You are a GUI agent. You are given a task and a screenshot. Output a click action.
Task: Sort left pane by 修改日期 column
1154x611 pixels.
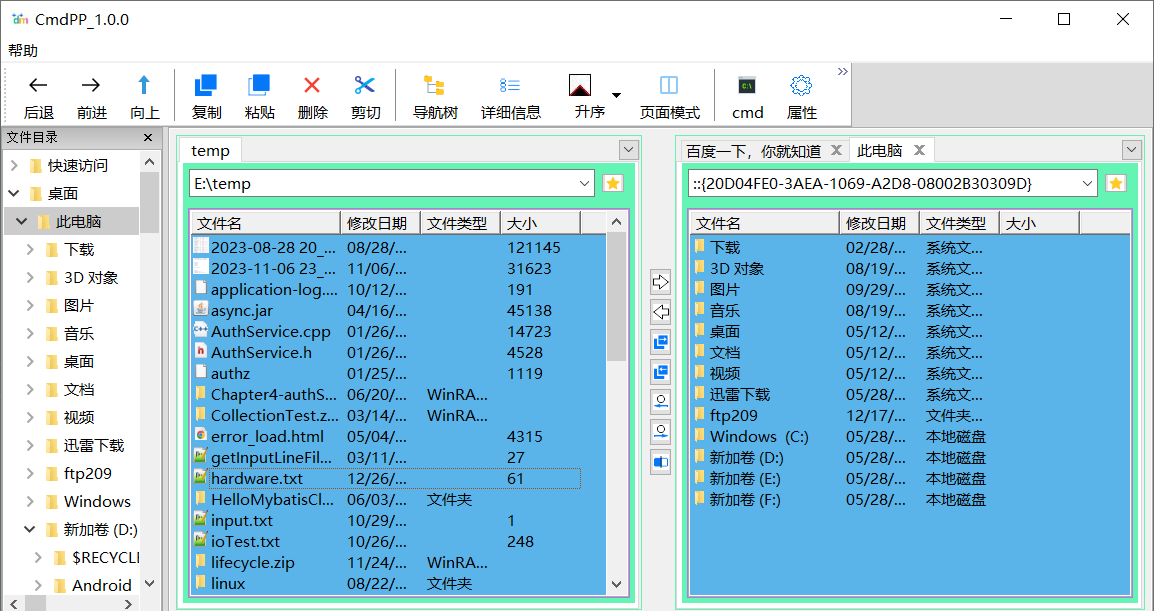pyautogui.click(x=380, y=223)
